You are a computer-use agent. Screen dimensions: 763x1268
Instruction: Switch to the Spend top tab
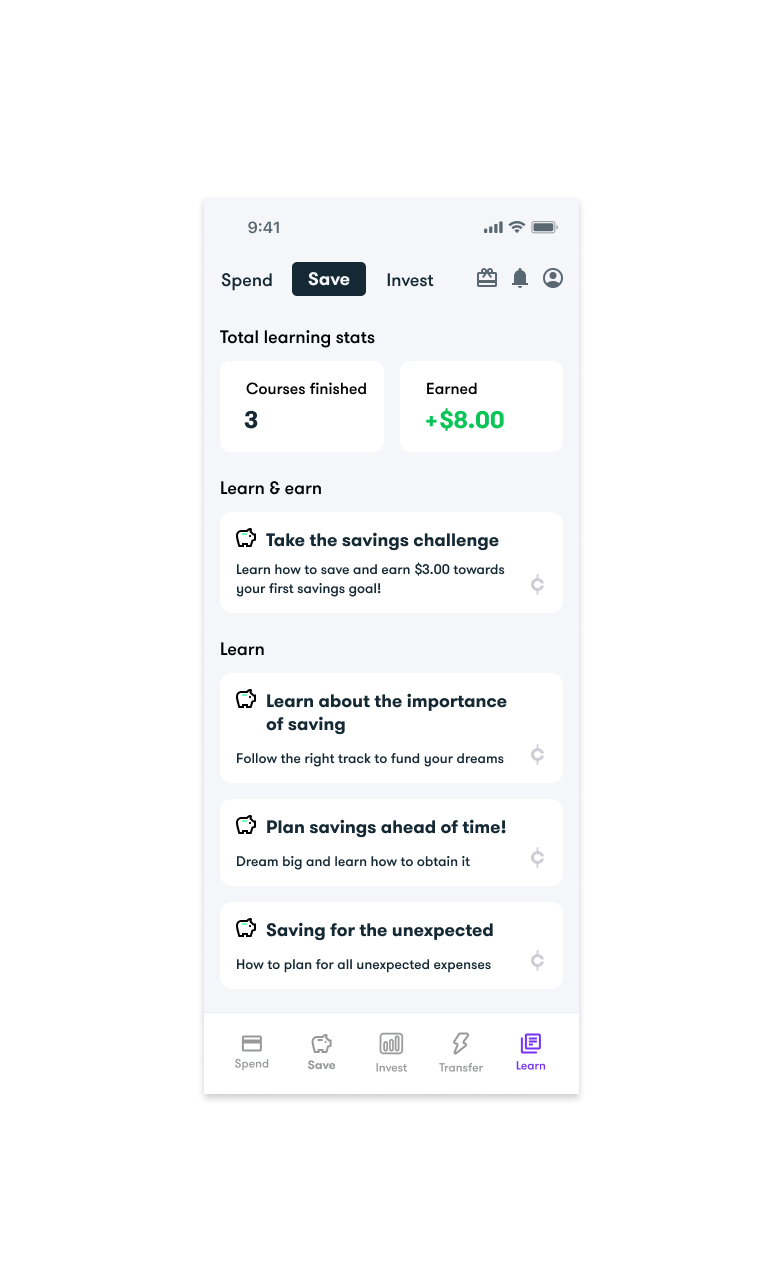tap(247, 280)
